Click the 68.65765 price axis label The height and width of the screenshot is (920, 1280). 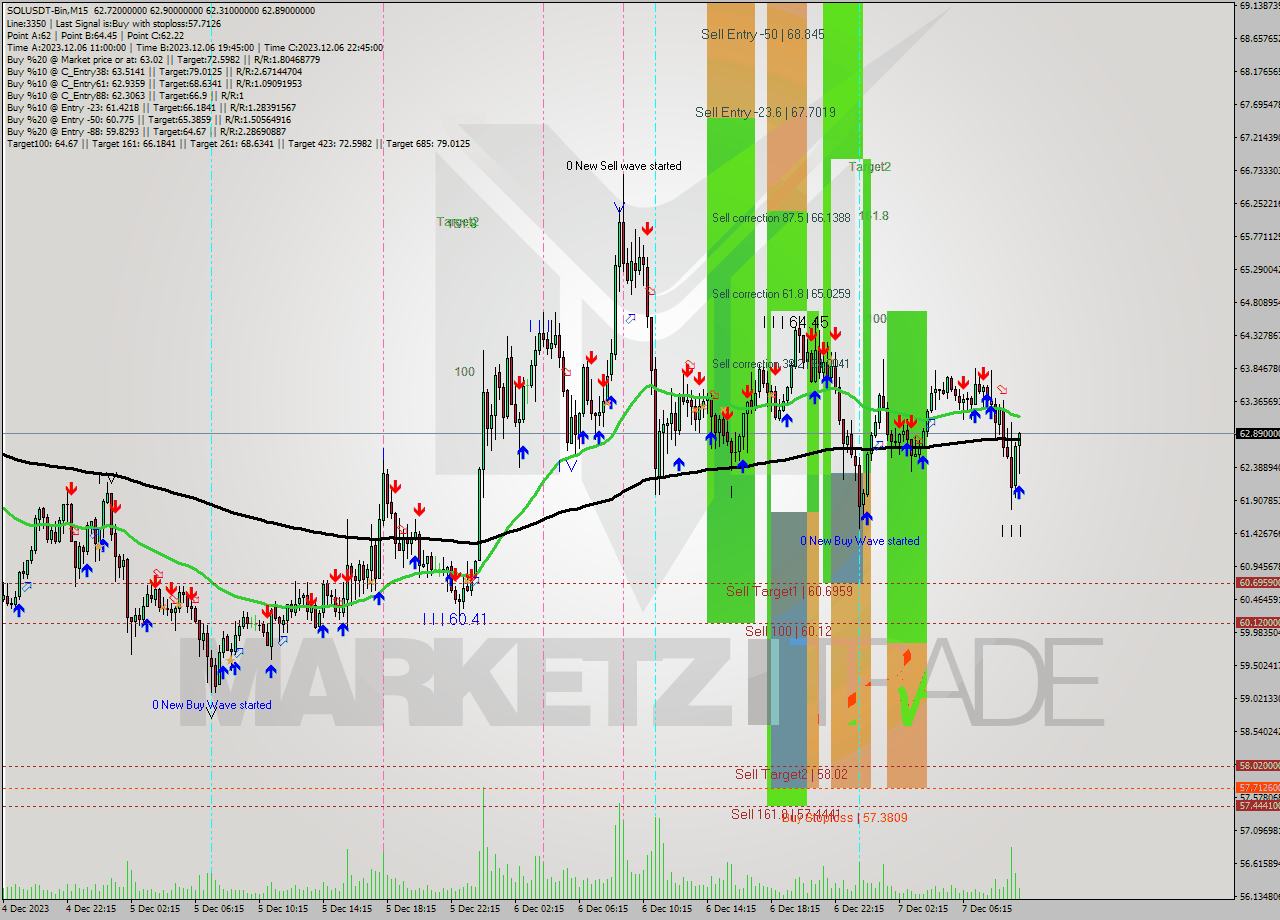(1259, 38)
